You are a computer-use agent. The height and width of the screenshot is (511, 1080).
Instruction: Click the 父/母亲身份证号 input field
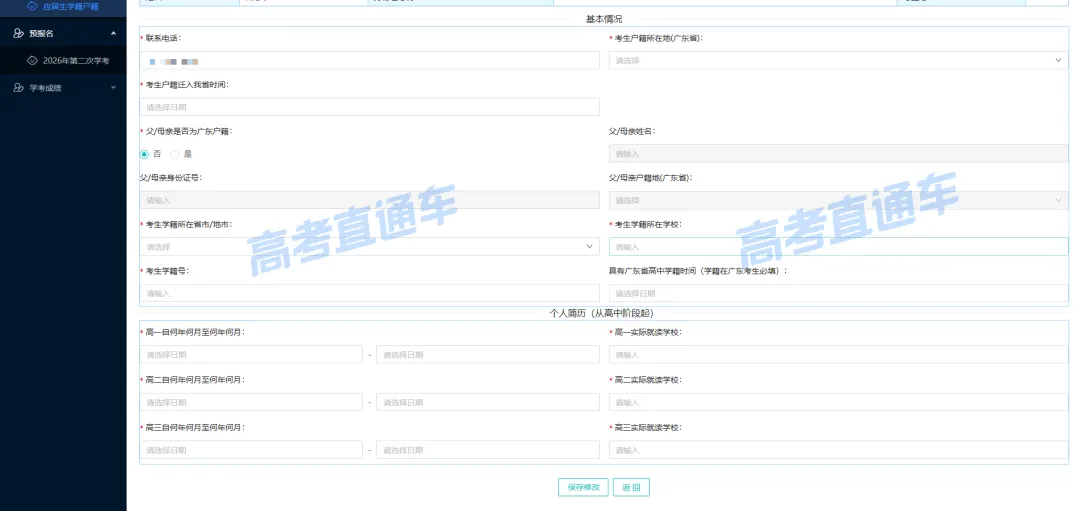[x=369, y=200]
